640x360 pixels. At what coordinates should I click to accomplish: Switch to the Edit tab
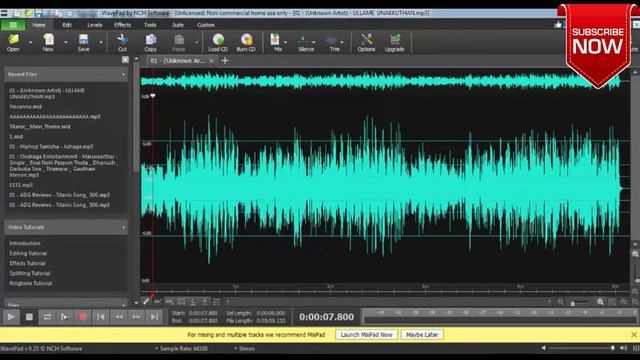pyautogui.click(x=67, y=25)
